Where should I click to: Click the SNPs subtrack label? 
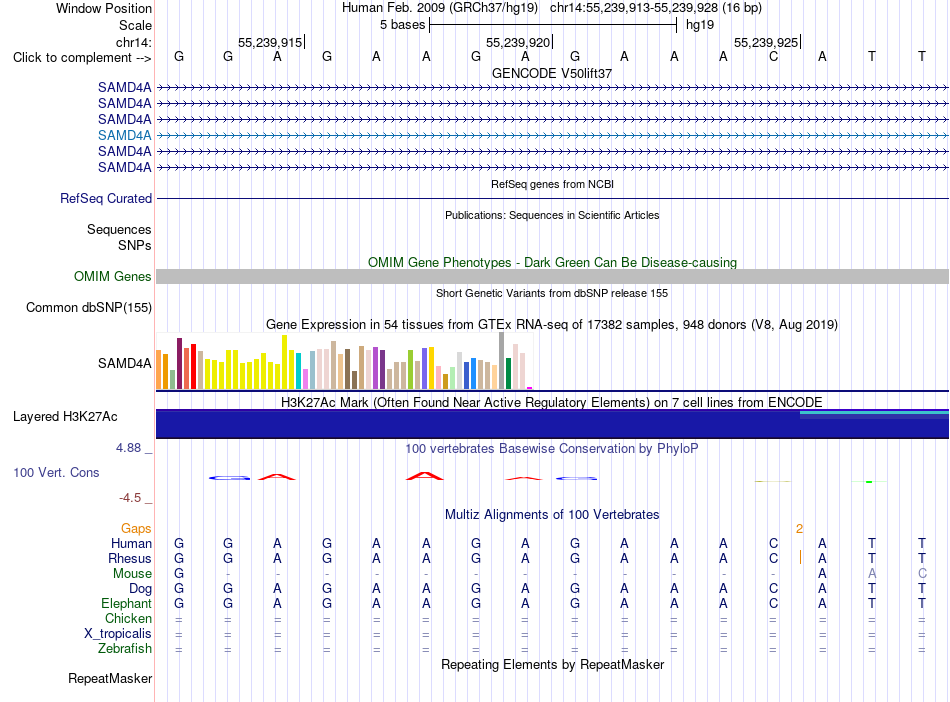[x=135, y=245]
